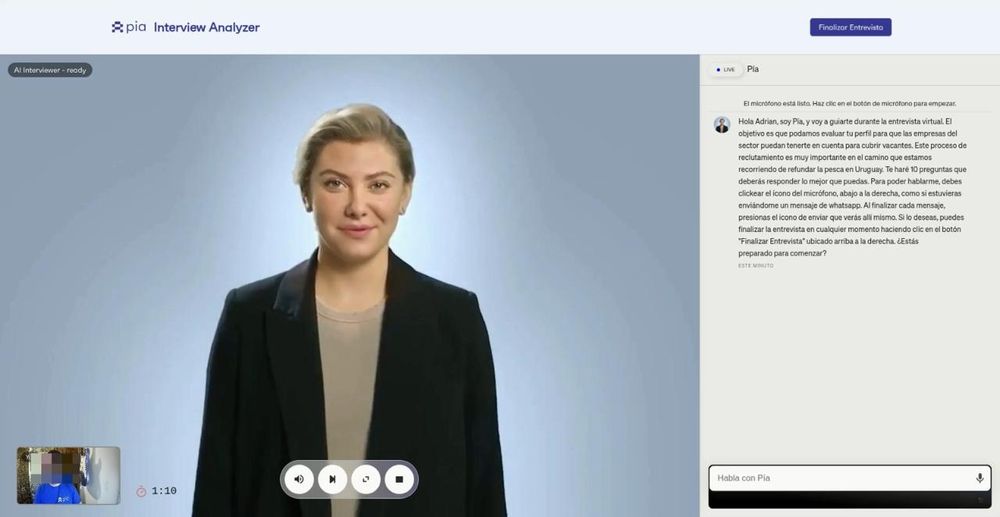
Task: Click Pía's avatar icon beside the chat message
Action: 721,125
